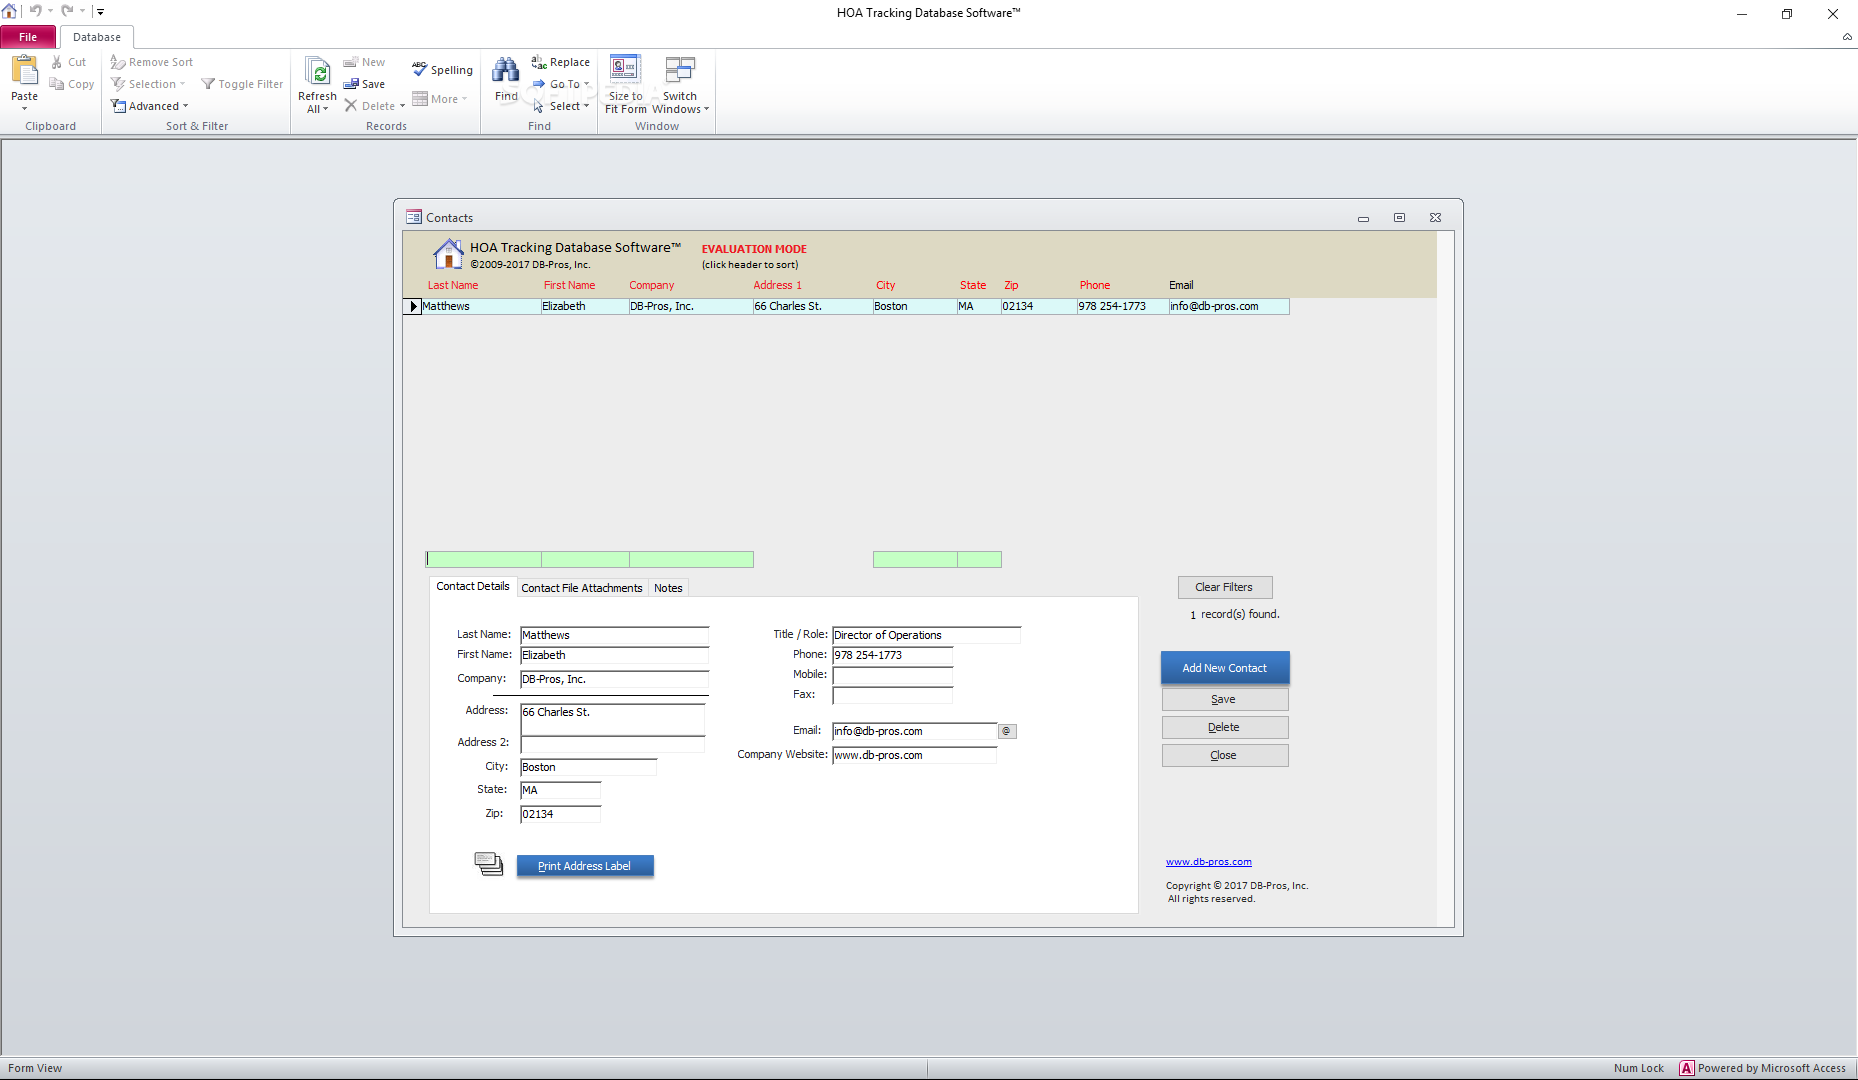Click Add New Contact button

[x=1225, y=668]
